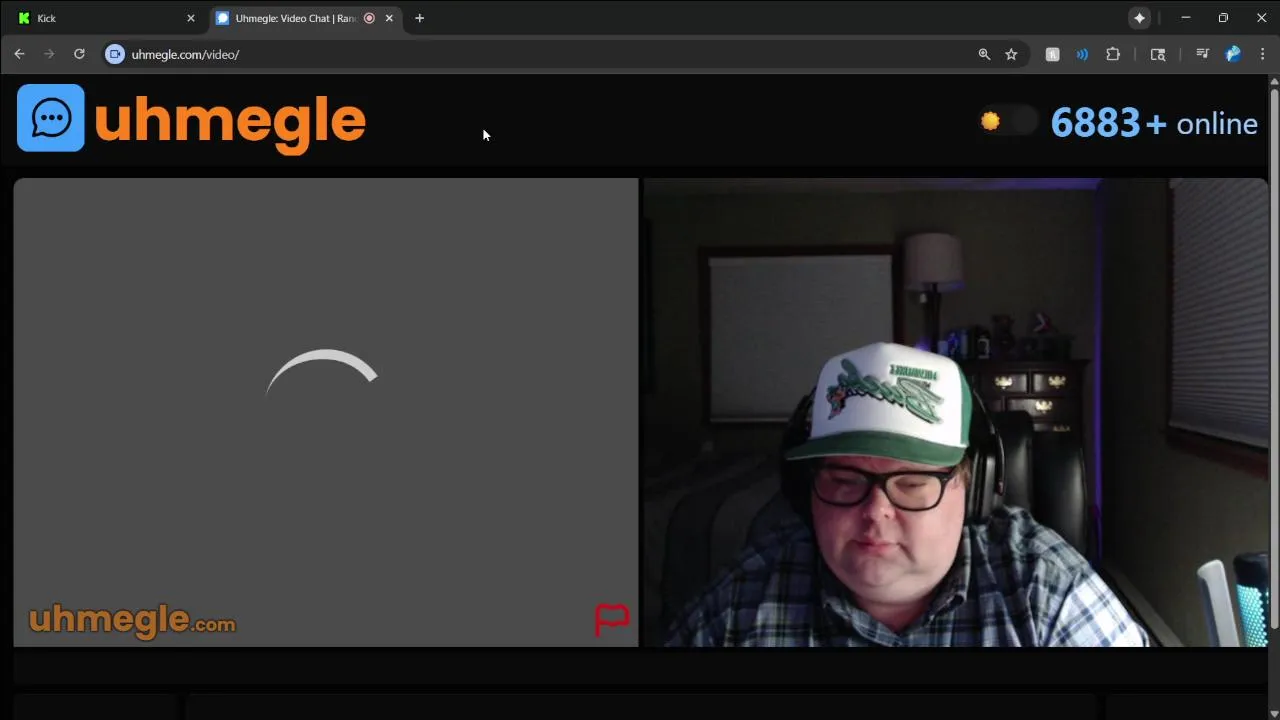
Task: Click the recording indicator on Uhmegle tab
Action: pyautogui.click(x=369, y=18)
